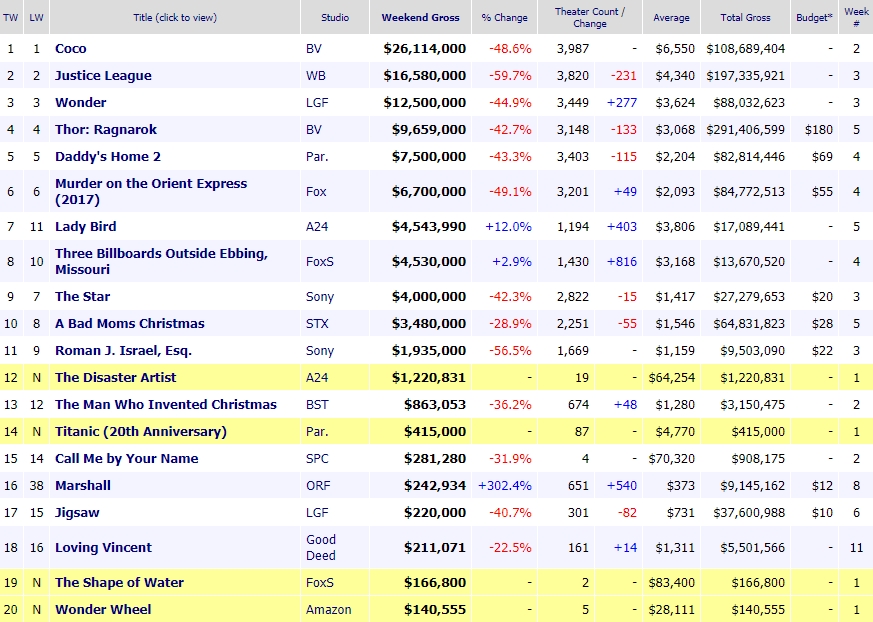Open Three Billboards Outside Ebbing, Missouri link
This screenshot has width=873, height=622.
[161, 261]
